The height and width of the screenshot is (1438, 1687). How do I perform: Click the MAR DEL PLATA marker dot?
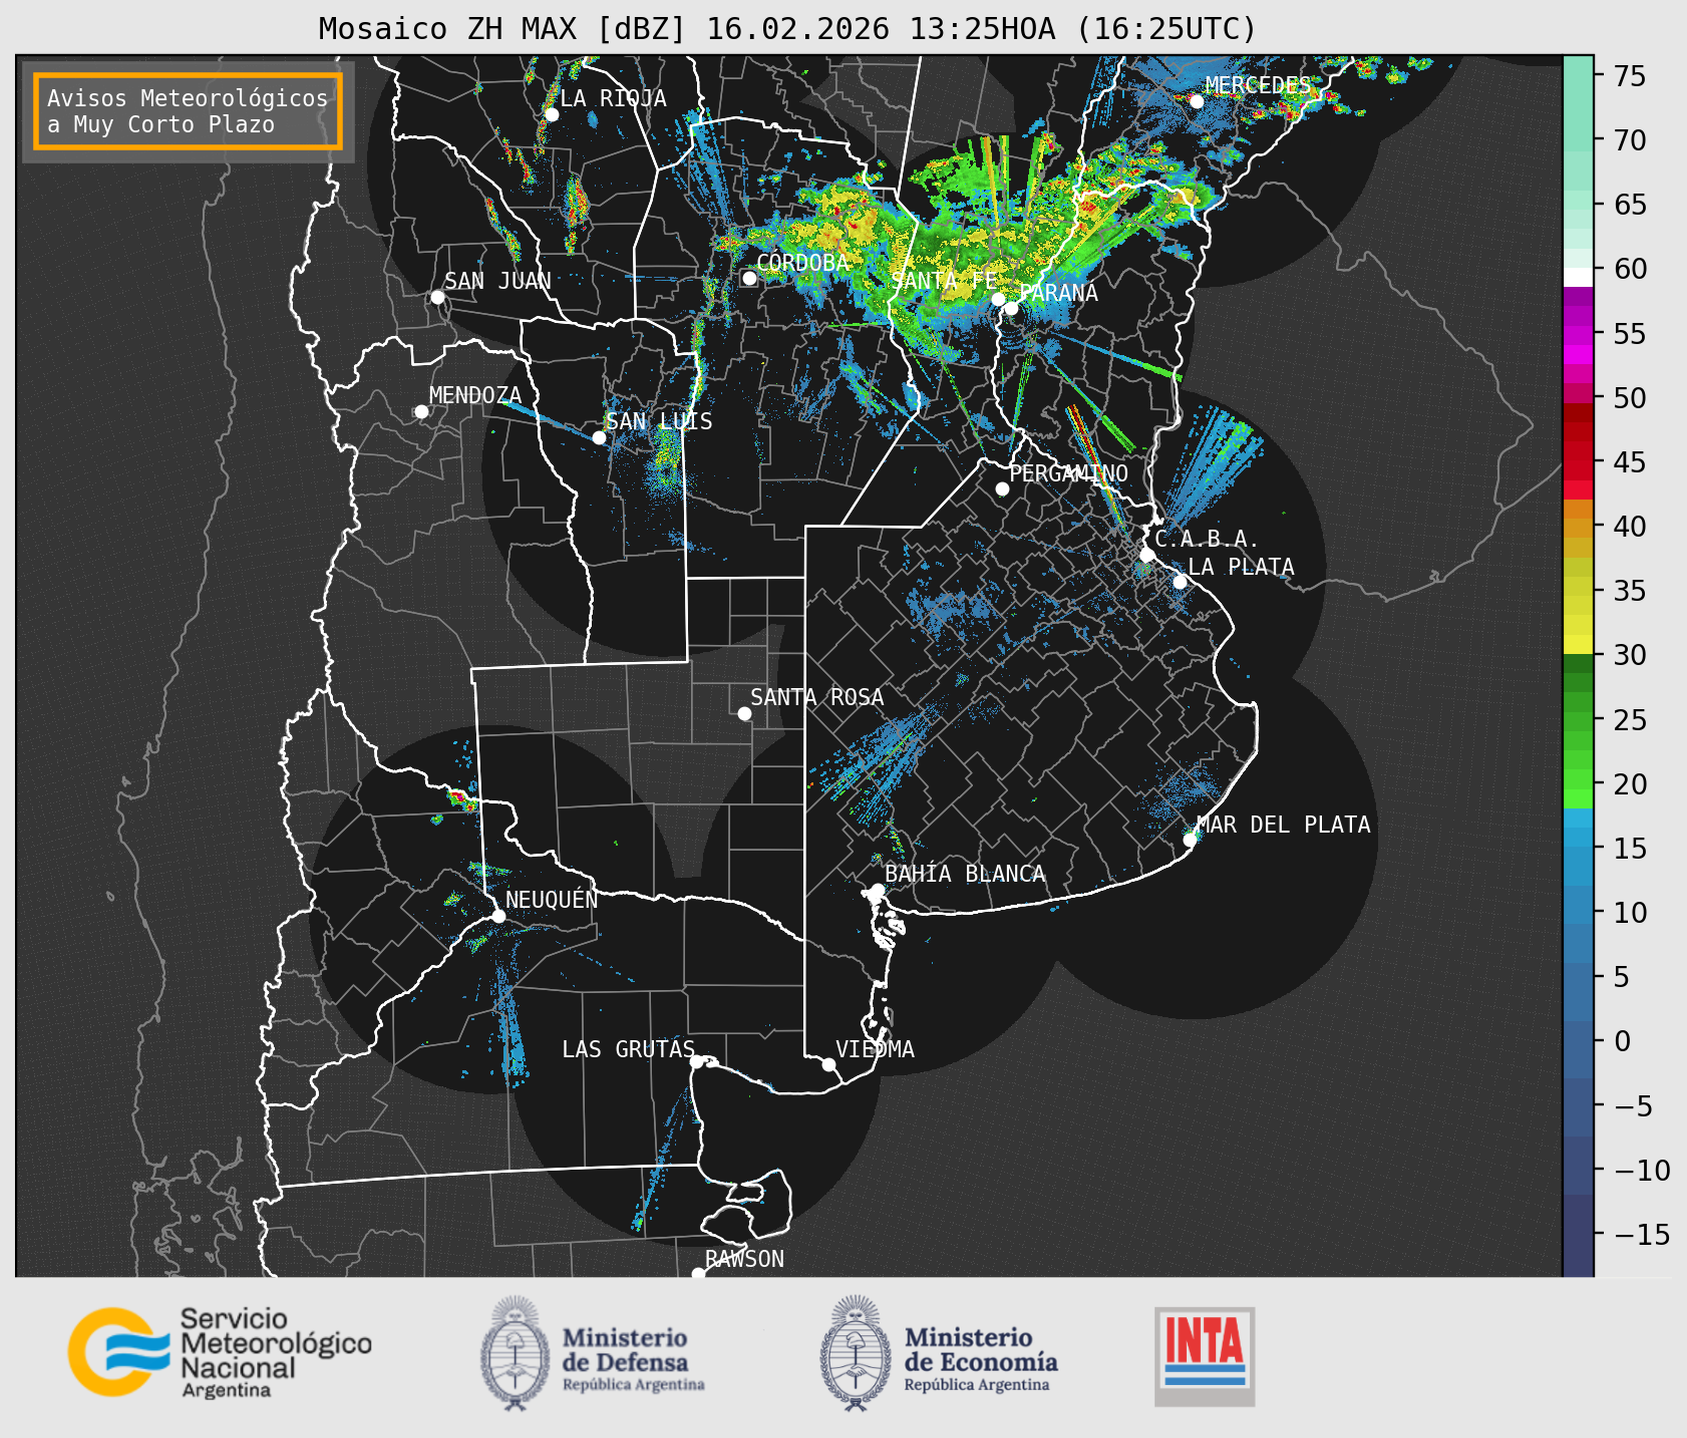1190,840
